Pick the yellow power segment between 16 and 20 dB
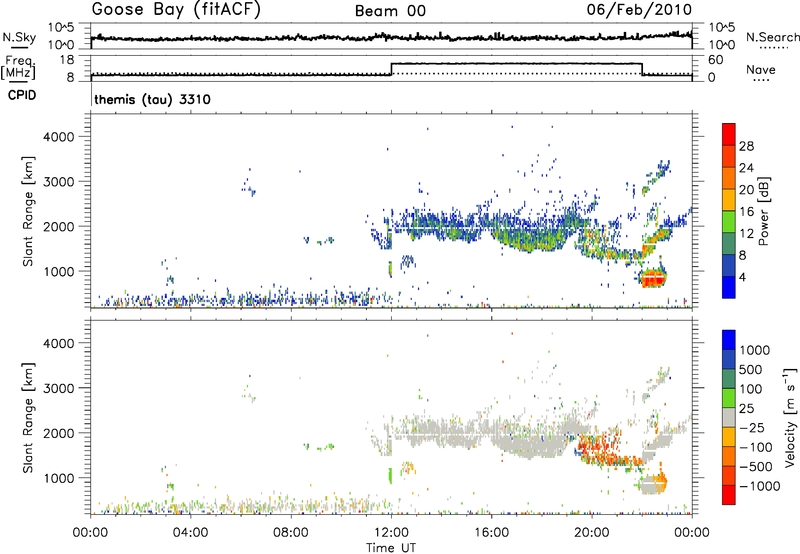Viewport: 800px width, 554px height. (x=729, y=200)
